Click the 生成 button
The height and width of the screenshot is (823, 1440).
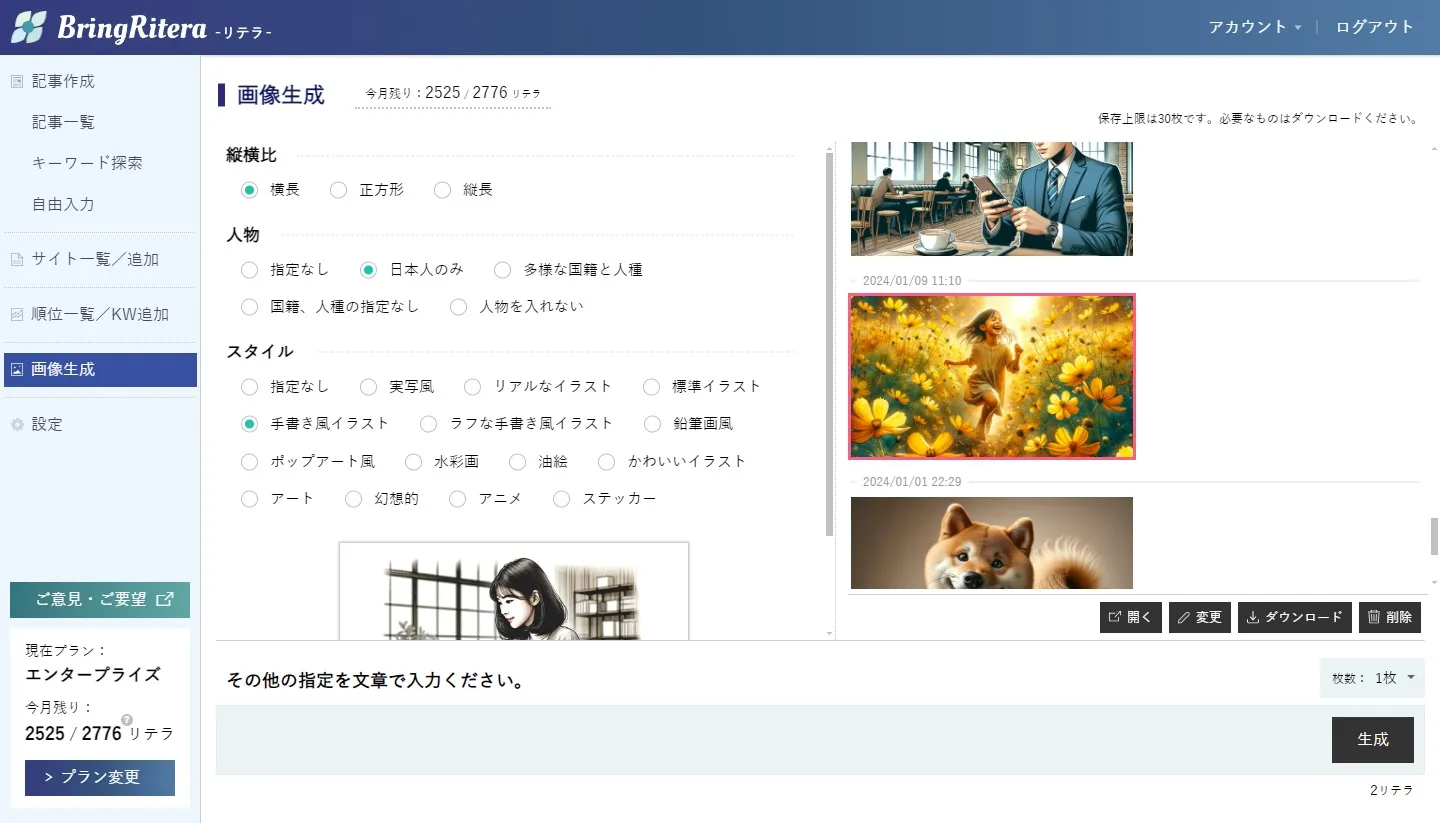(x=1372, y=740)
